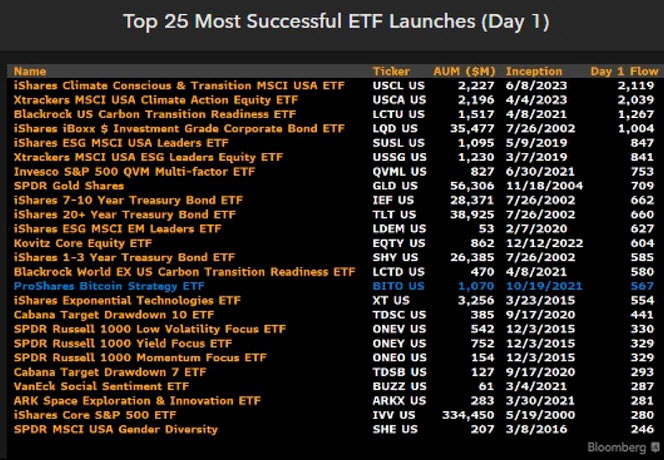The image size is (664, 460).
Task: Open SPDR MSCI USA Gender Diversity row
Action: point(115,430)
